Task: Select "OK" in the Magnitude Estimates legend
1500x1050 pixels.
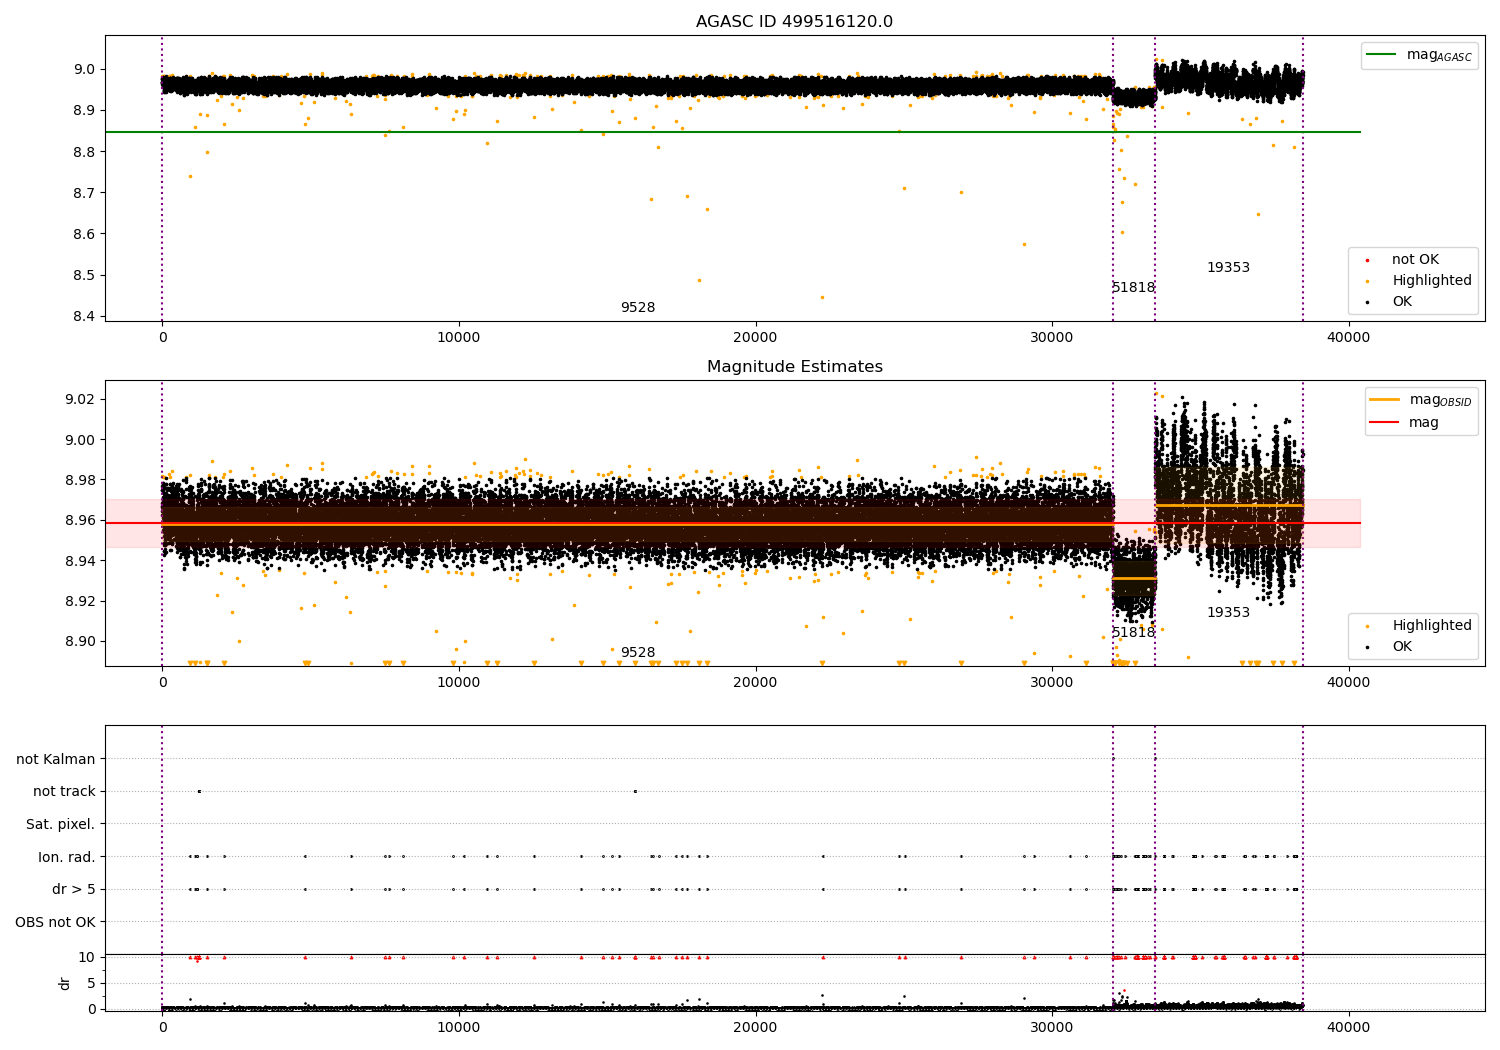Action: (1402, 647)
